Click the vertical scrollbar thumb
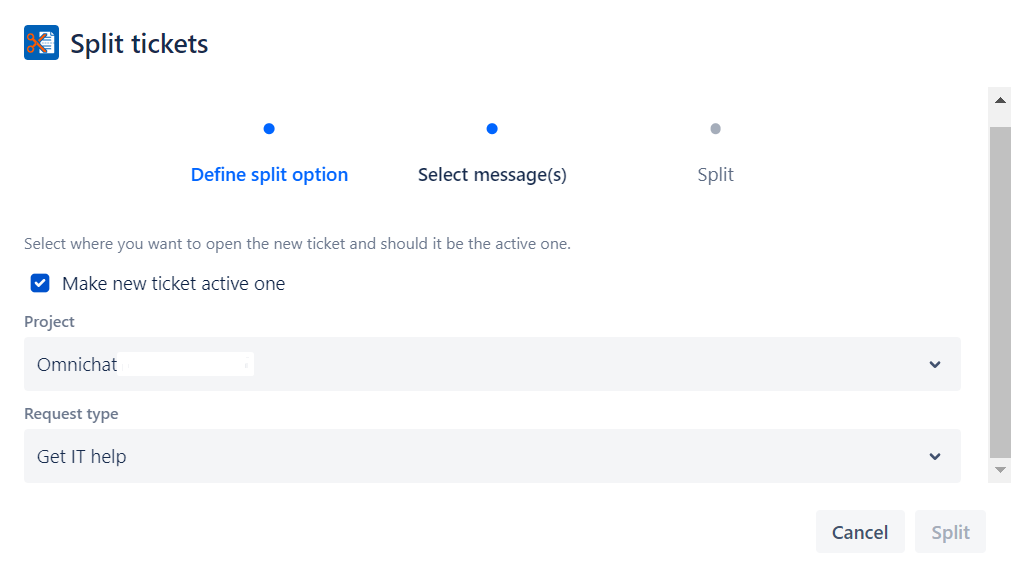 [999, 290]
